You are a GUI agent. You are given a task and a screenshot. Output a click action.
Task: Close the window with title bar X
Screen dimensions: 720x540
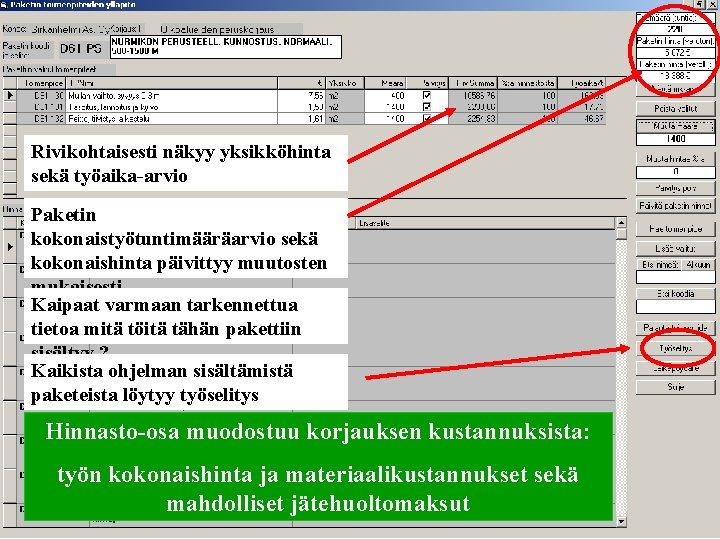point(713,4)
